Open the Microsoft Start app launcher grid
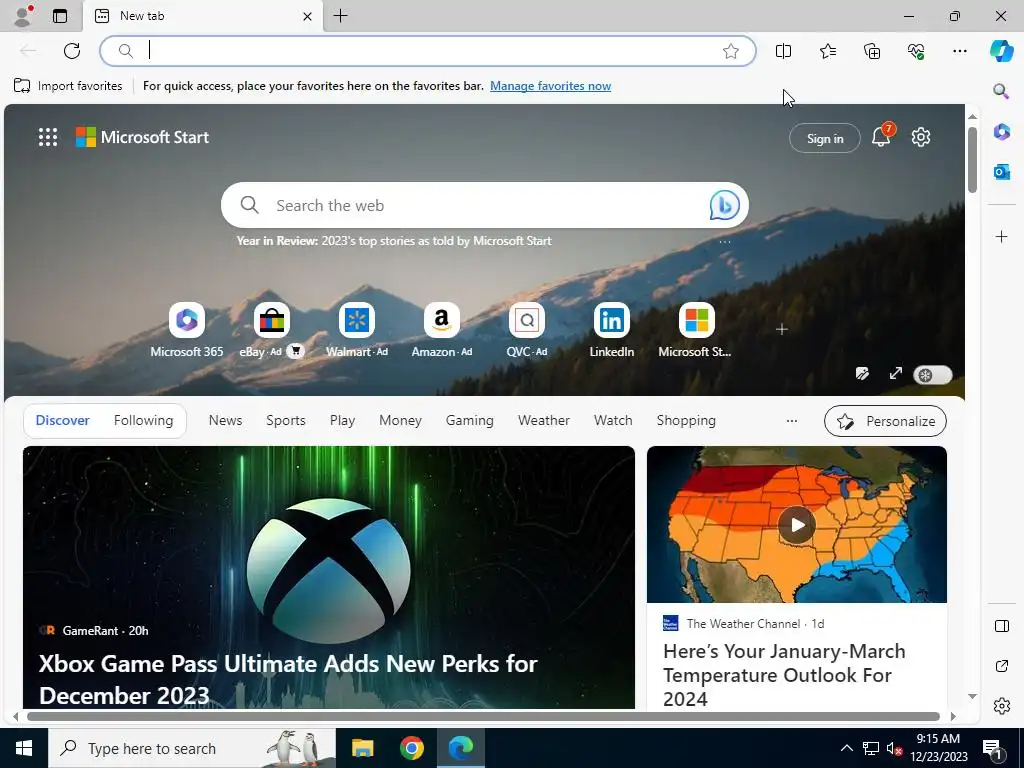The height and width of the screenshot is (768, 1024). (48, 137)
